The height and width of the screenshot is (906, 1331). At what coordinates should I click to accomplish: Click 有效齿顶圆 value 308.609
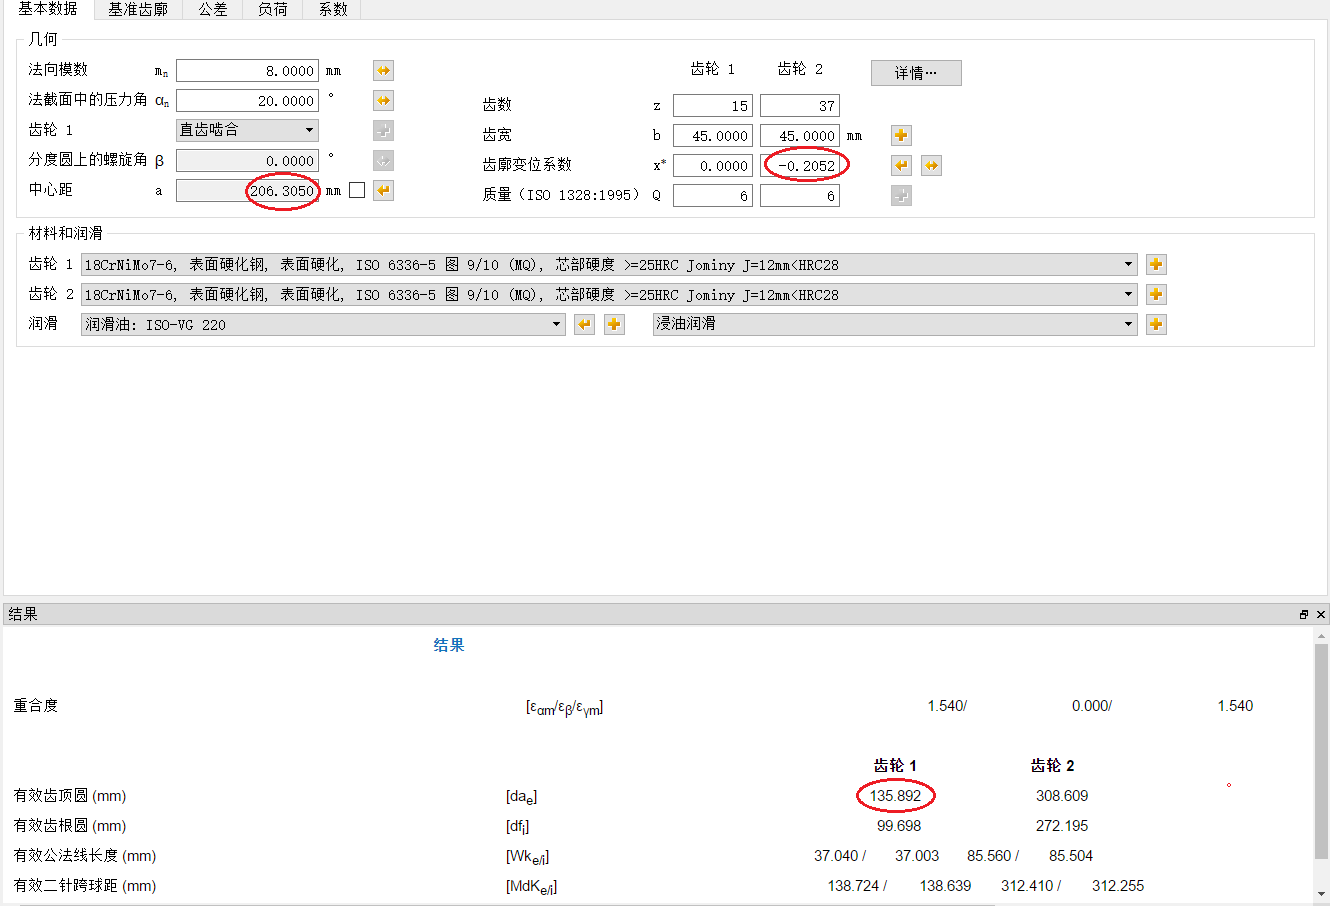pyautogui.click(x=1062, y=796)
